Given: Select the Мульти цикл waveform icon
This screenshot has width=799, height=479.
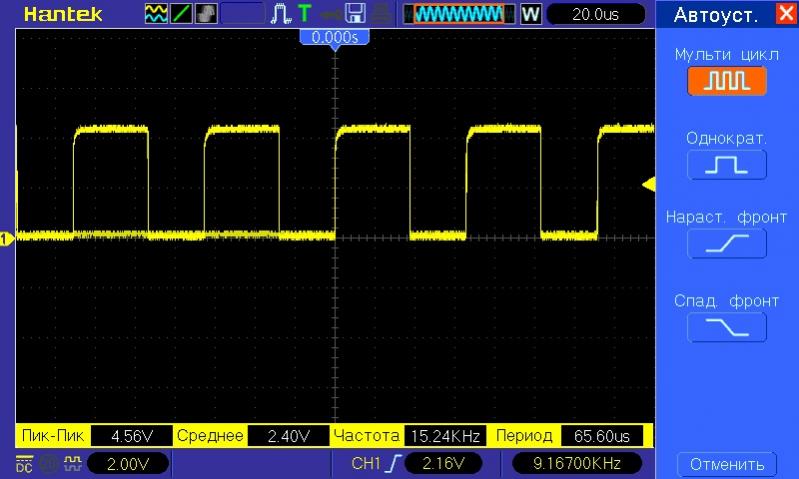Looking at the screenshot, I should [x=726, y=81].
